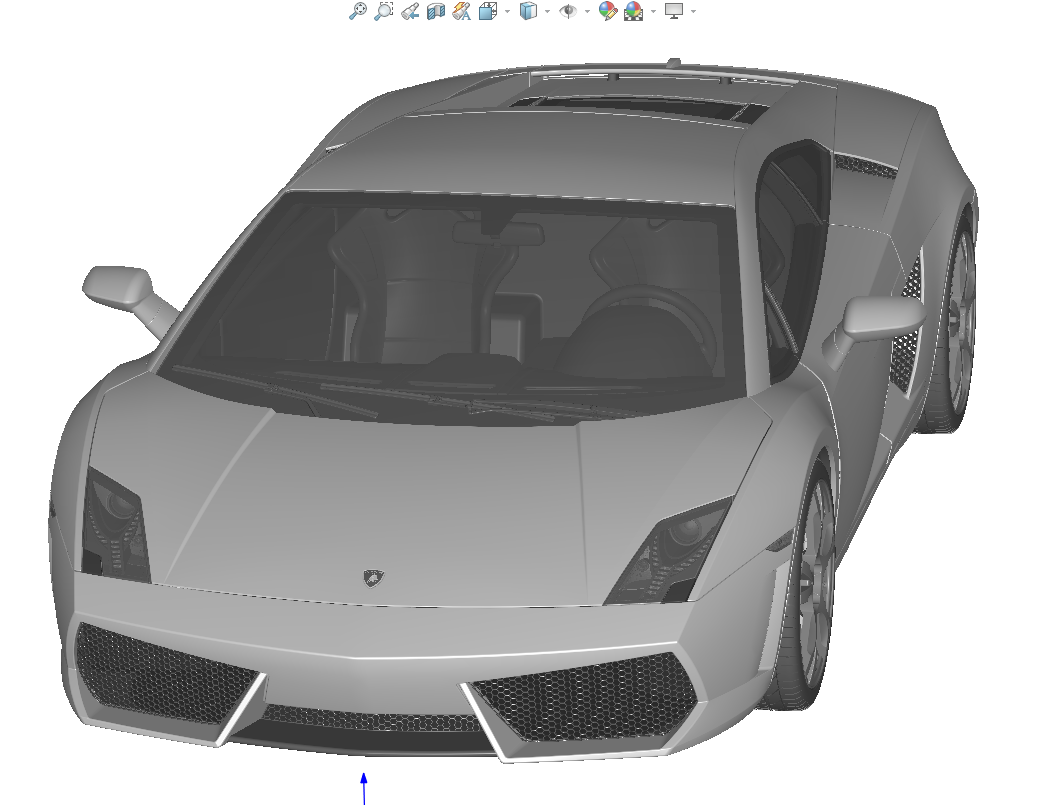Click the Zoom to Fit icon
This screenshot has width=1046, height=805.
358,11
